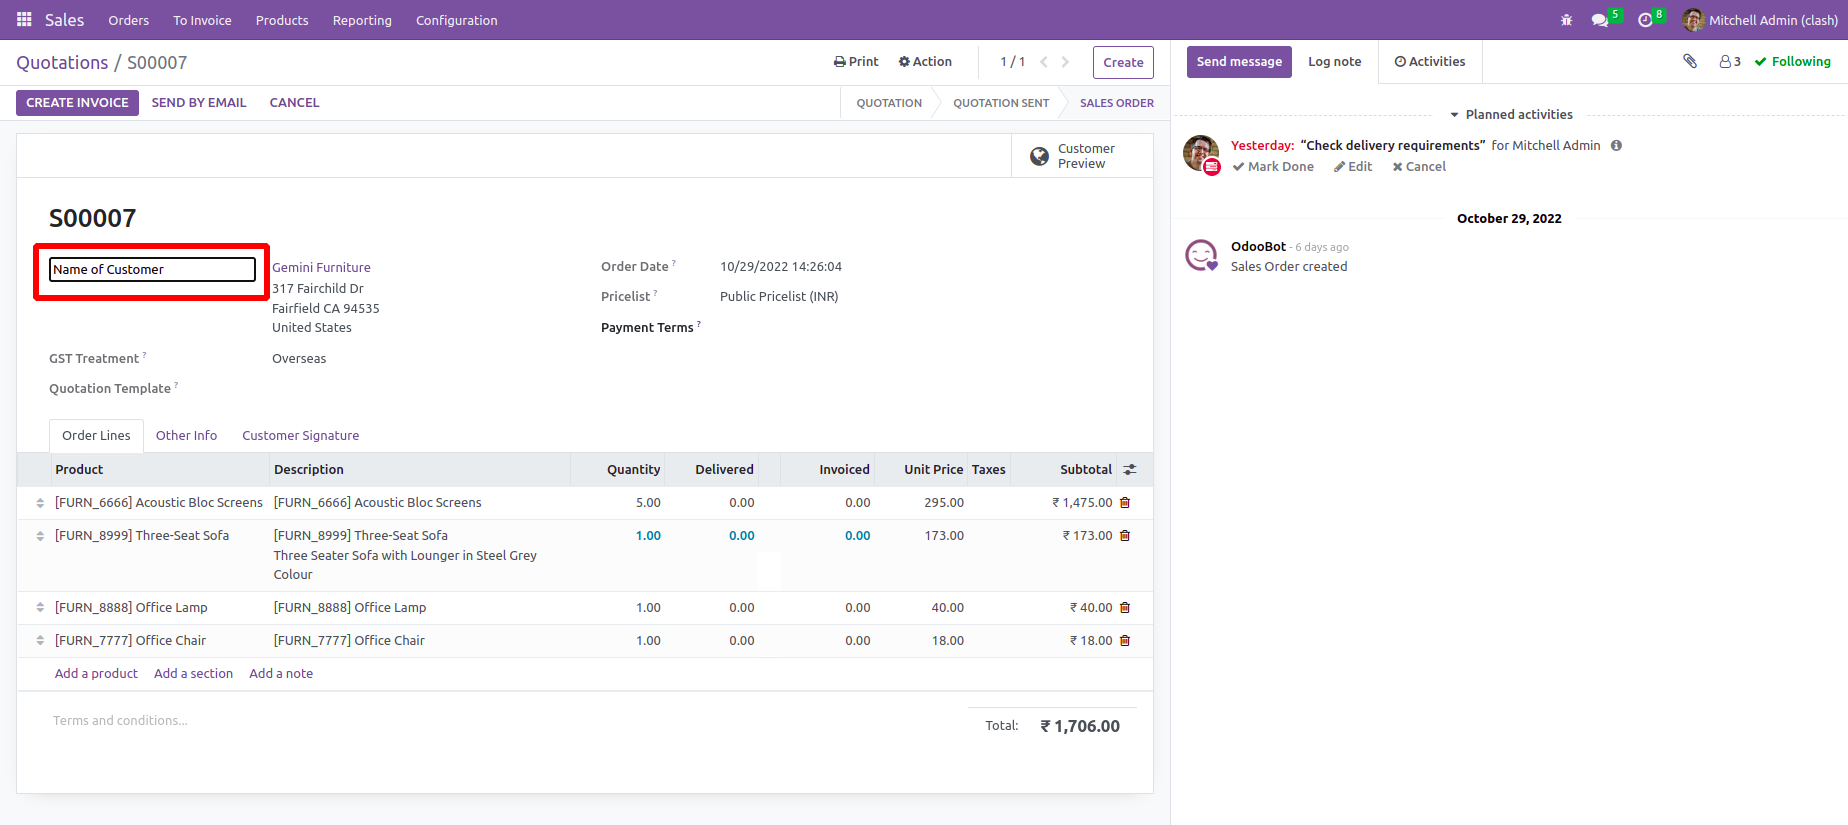Open optional columns settings icon in table header

tap(1130, 470)
